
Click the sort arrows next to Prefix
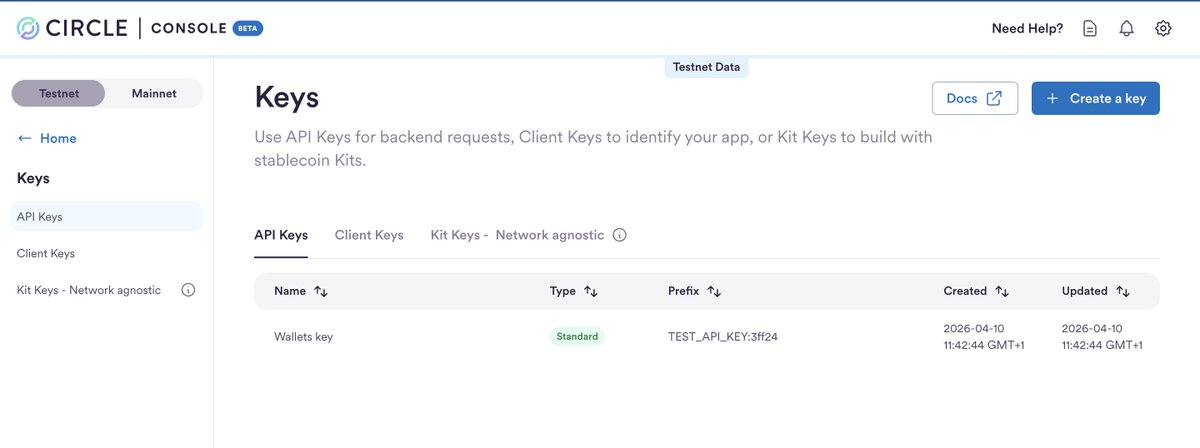(714, 291)
